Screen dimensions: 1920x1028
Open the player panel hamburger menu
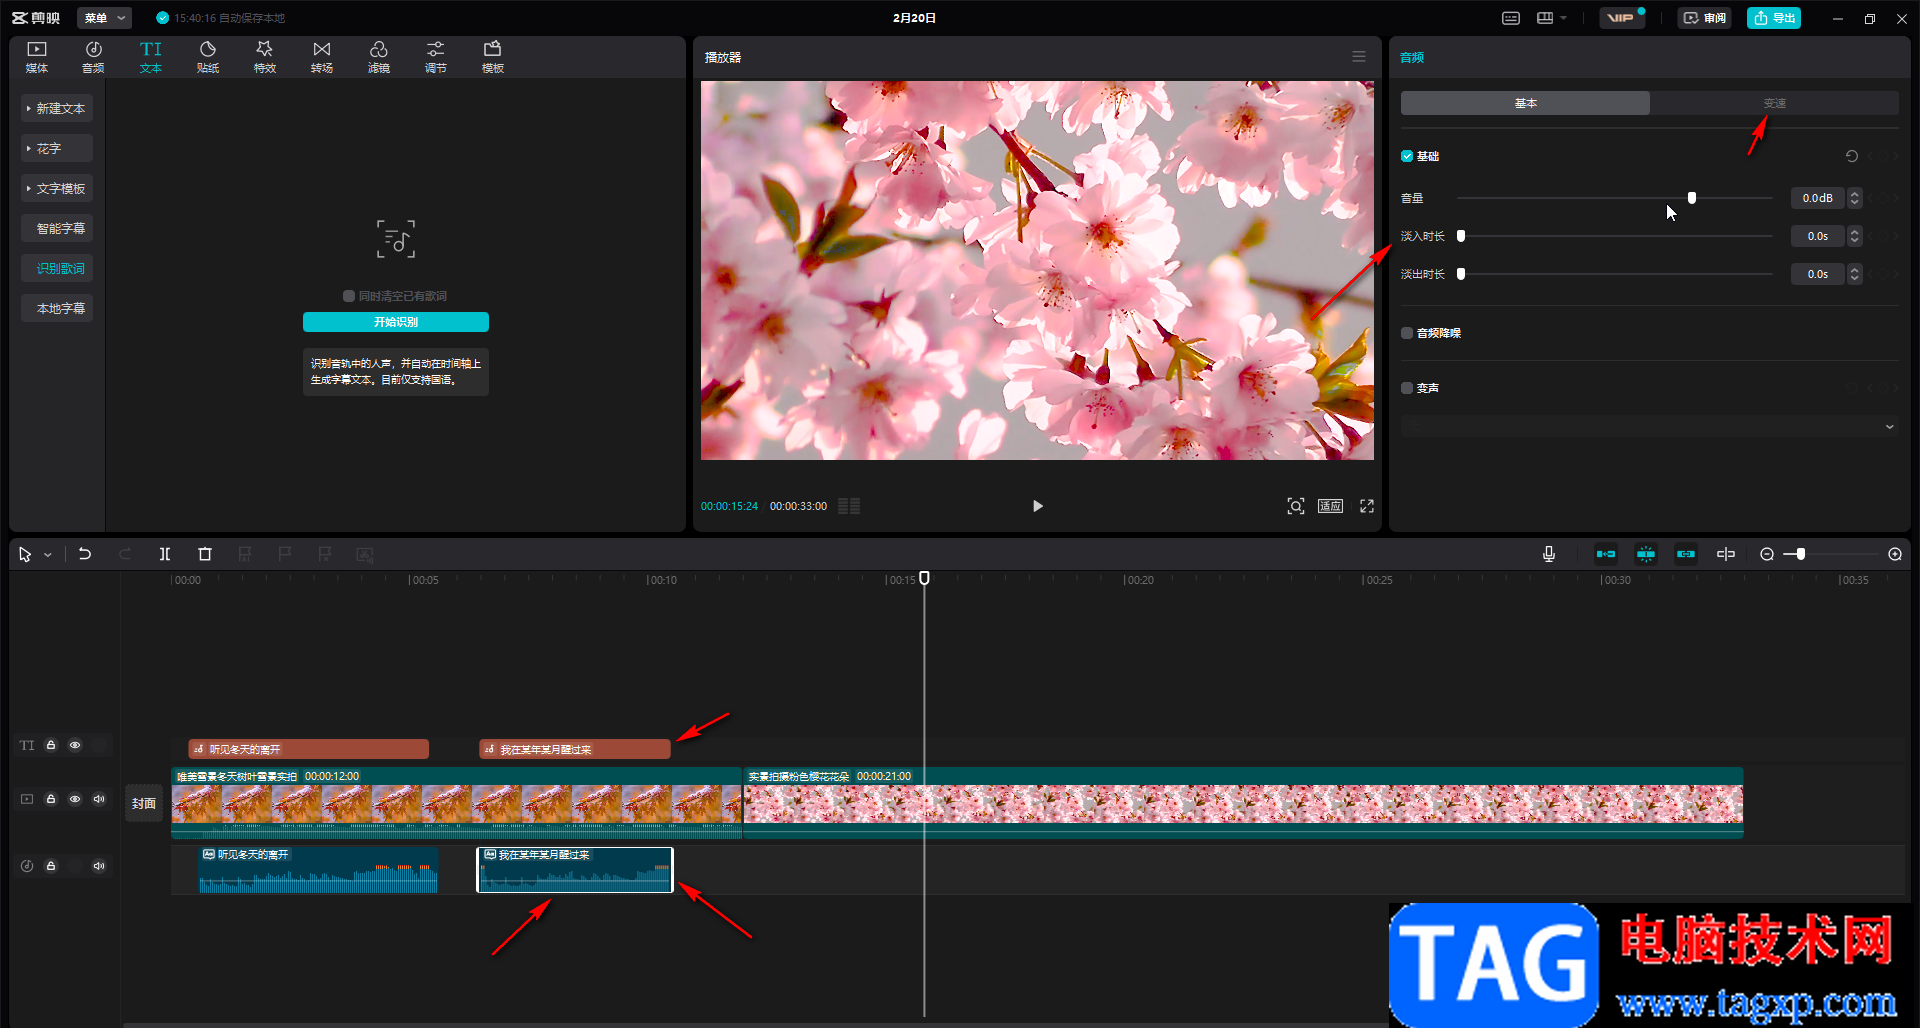1359,57
